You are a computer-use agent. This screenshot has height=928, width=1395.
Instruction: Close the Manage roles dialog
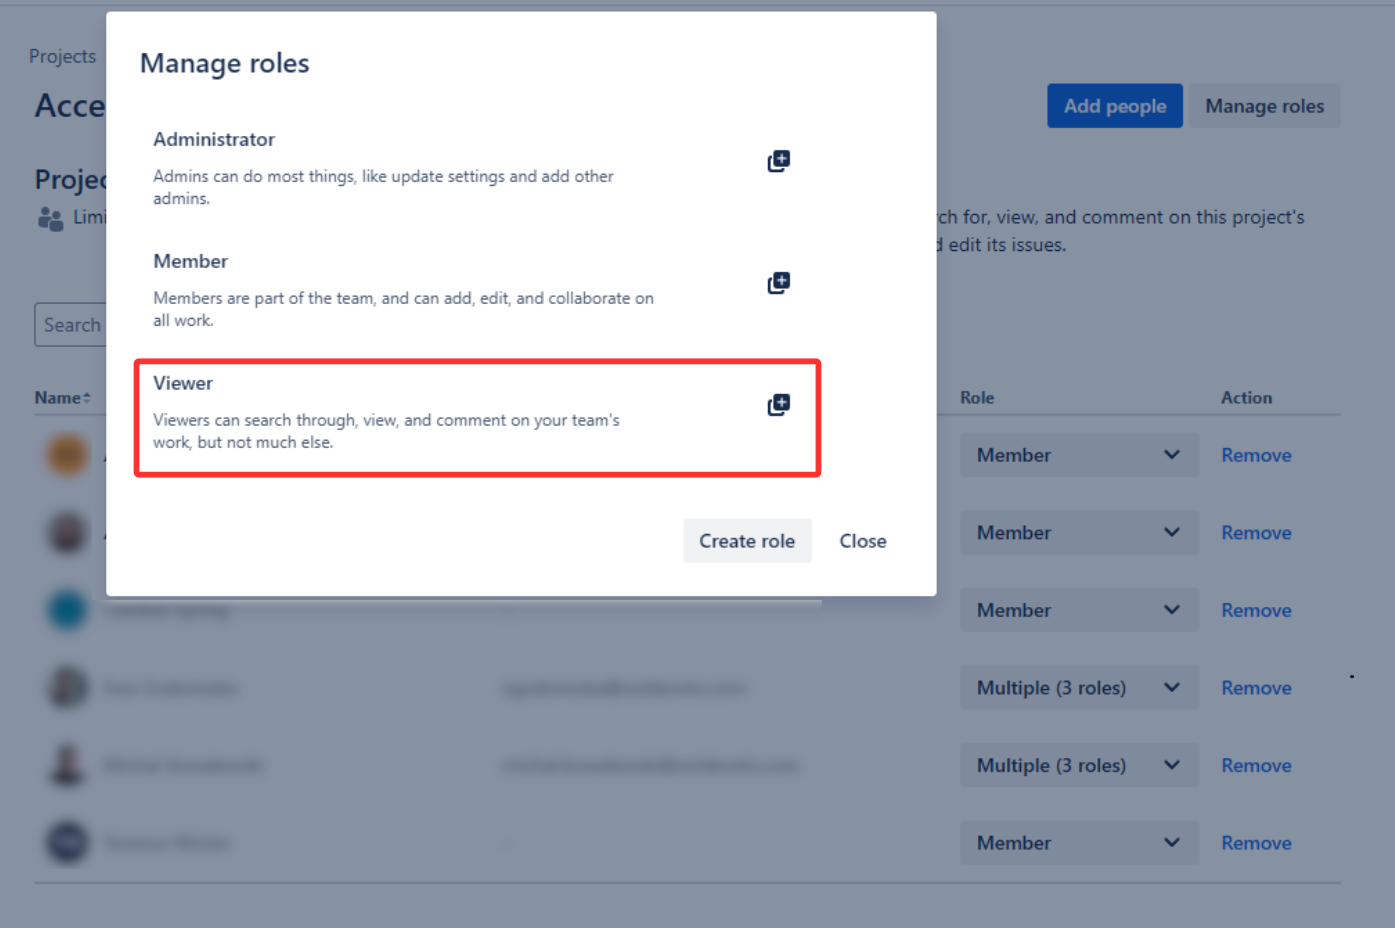862,541
